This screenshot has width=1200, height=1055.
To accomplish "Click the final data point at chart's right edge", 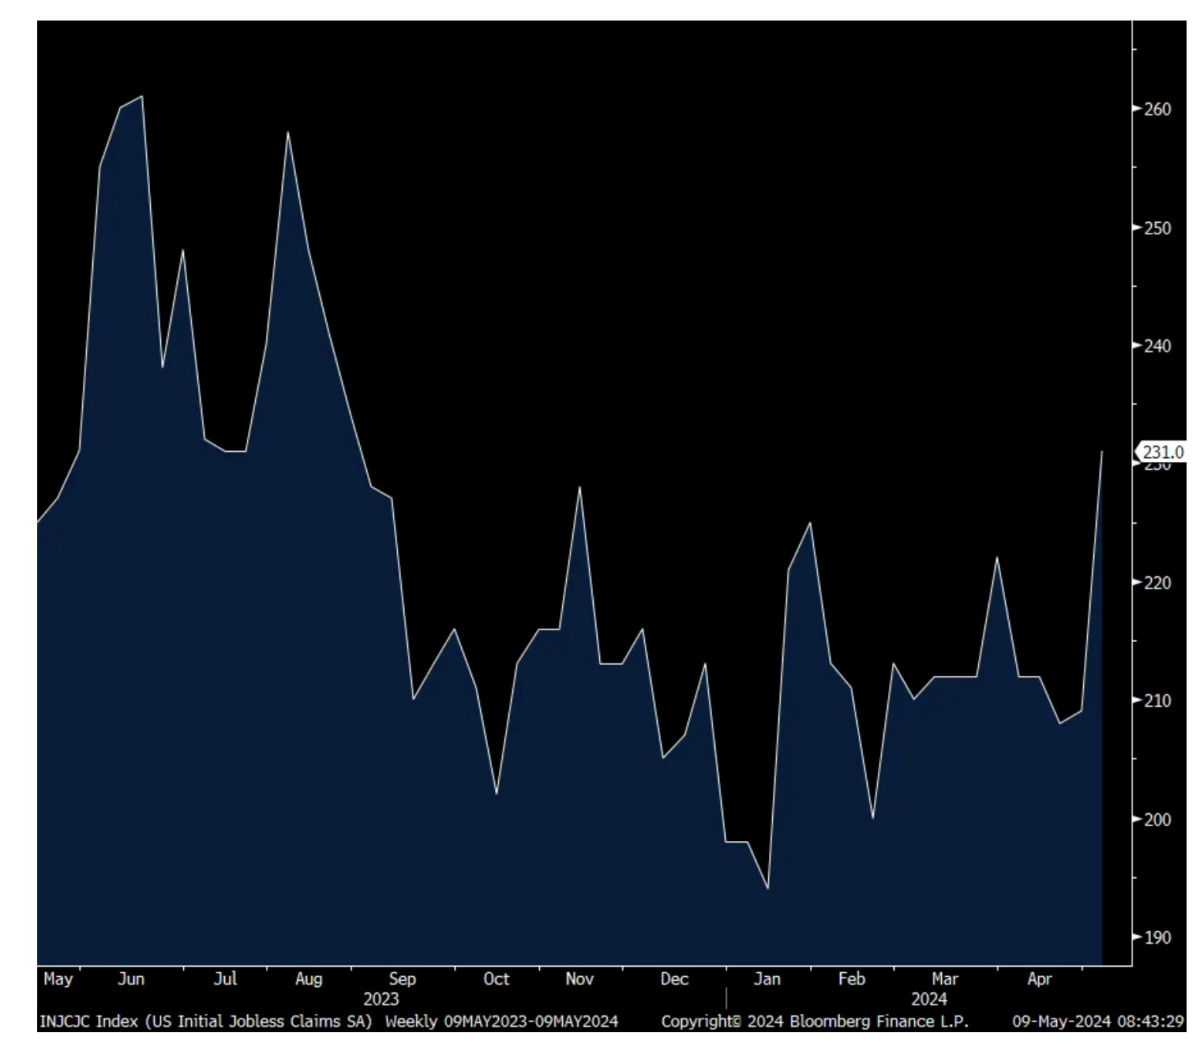I will (x=1102, y=452).
